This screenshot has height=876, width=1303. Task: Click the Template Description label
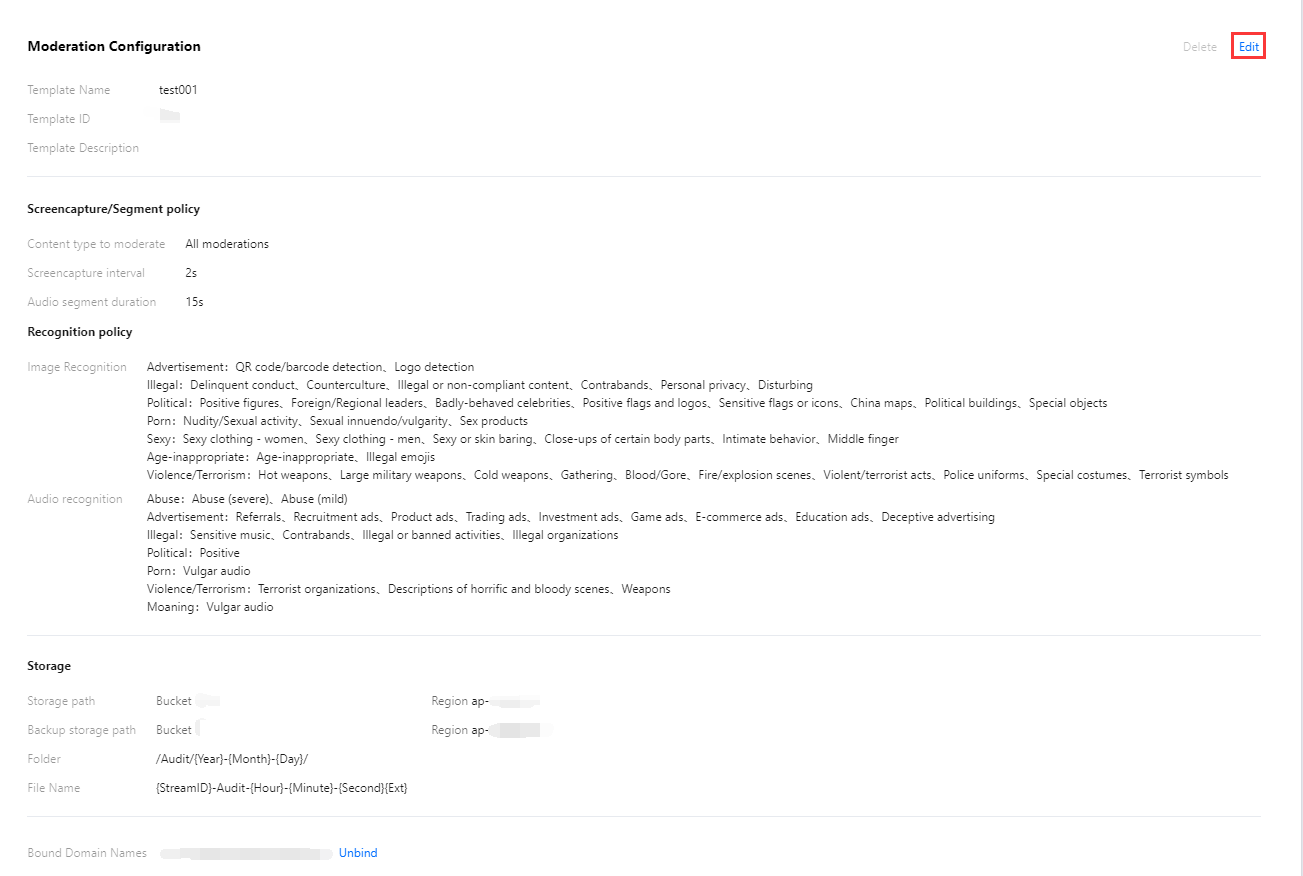pyautogui.click(x=83, y=148)
